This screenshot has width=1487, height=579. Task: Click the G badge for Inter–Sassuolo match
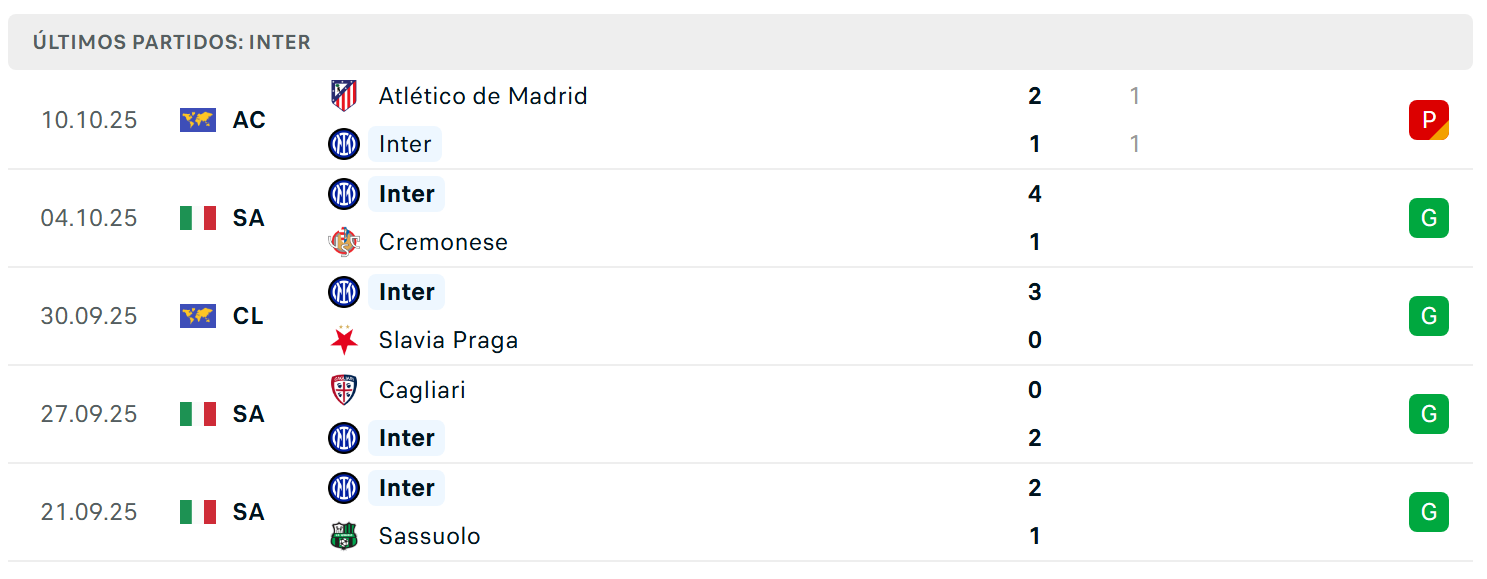[1429, 512]
